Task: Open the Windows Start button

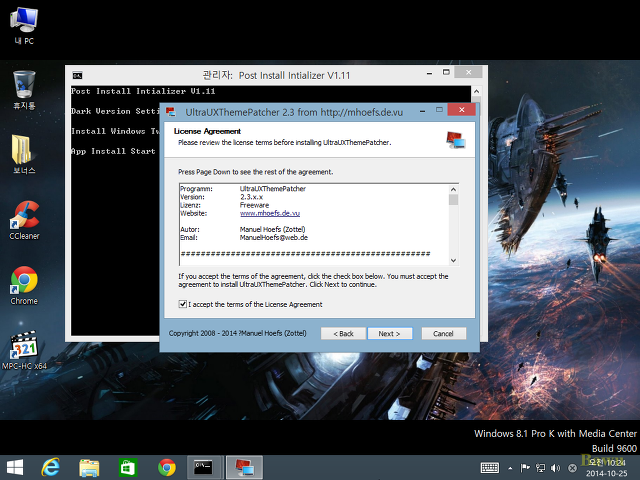Action: coord(15,467)
